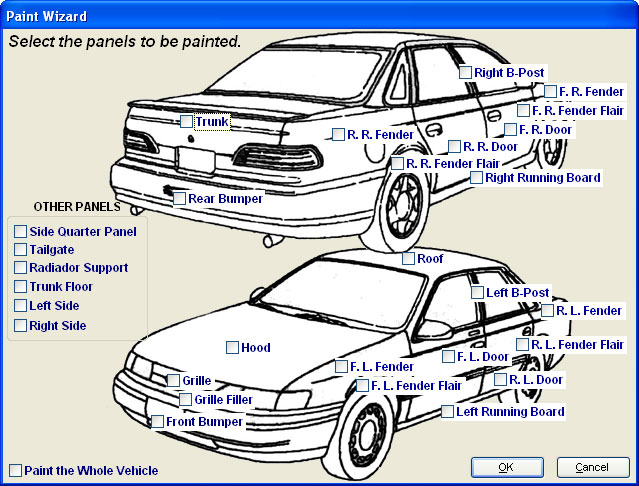Enable the R. R. Fender Flair checkbox
The width and height of the screenshot is (639, 486).
pyautogui.click(x=397, y=164)
